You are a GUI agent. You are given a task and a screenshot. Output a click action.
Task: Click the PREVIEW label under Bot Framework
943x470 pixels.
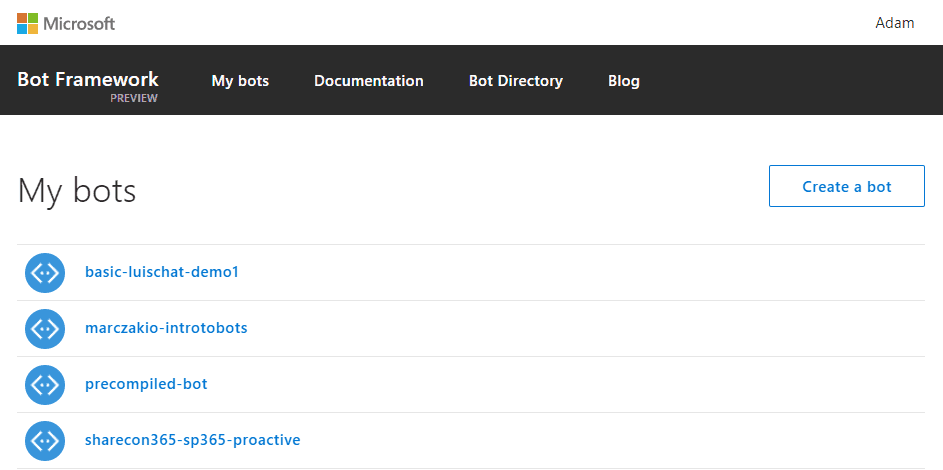(134, 99)
